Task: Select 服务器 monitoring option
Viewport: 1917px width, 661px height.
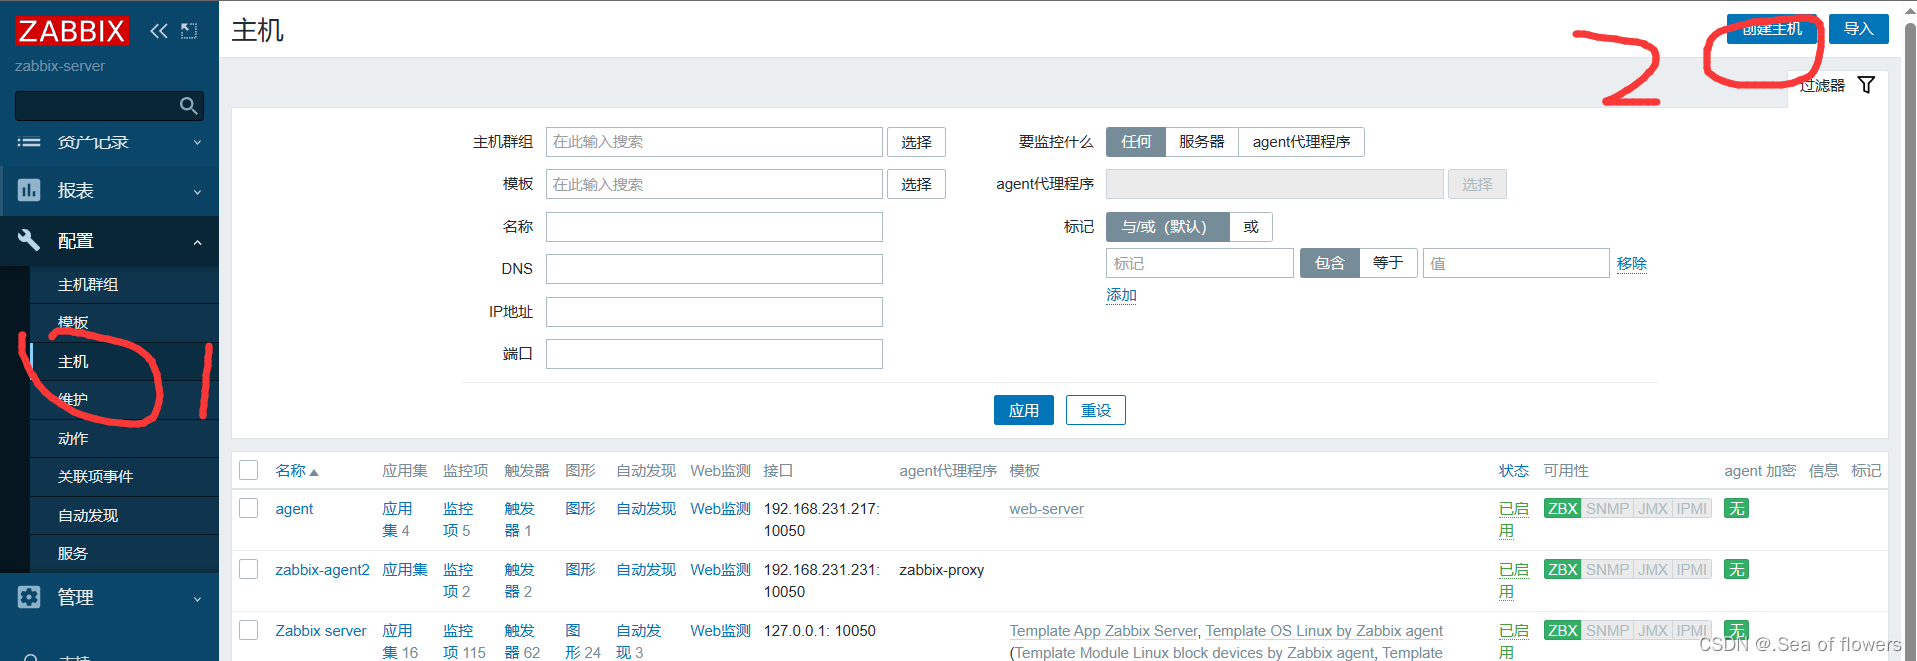Action: pyautogui.click(x=1202, y=142)
